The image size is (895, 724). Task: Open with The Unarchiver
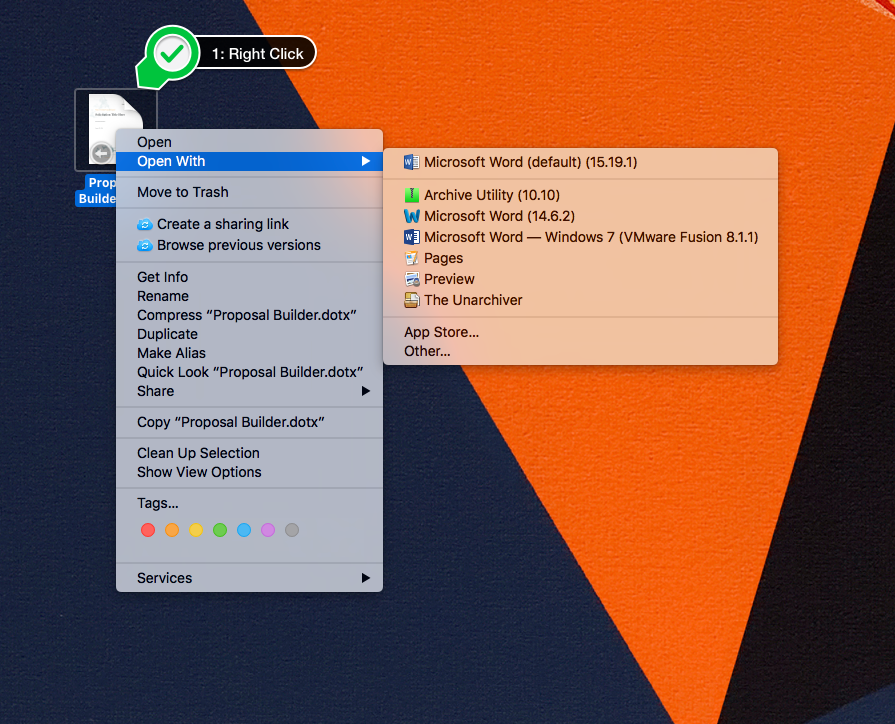coord(580,300)
